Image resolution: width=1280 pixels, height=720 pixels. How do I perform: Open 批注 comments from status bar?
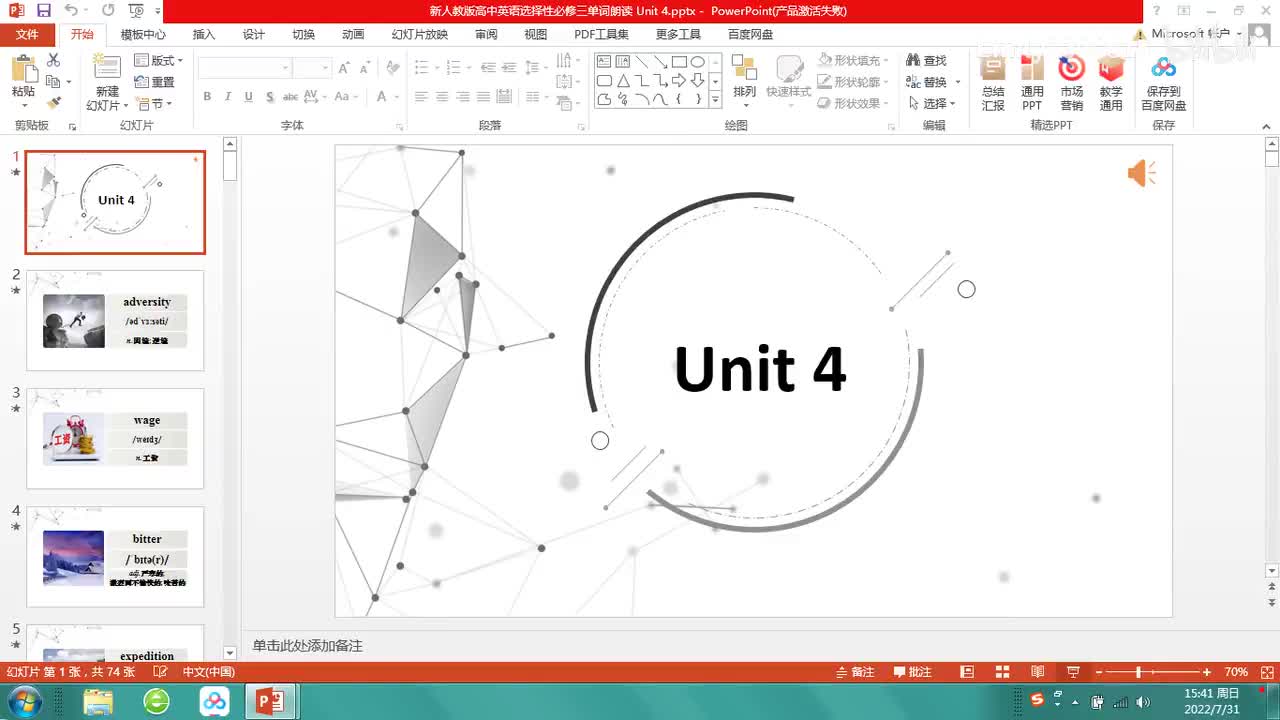coord(912,672)
